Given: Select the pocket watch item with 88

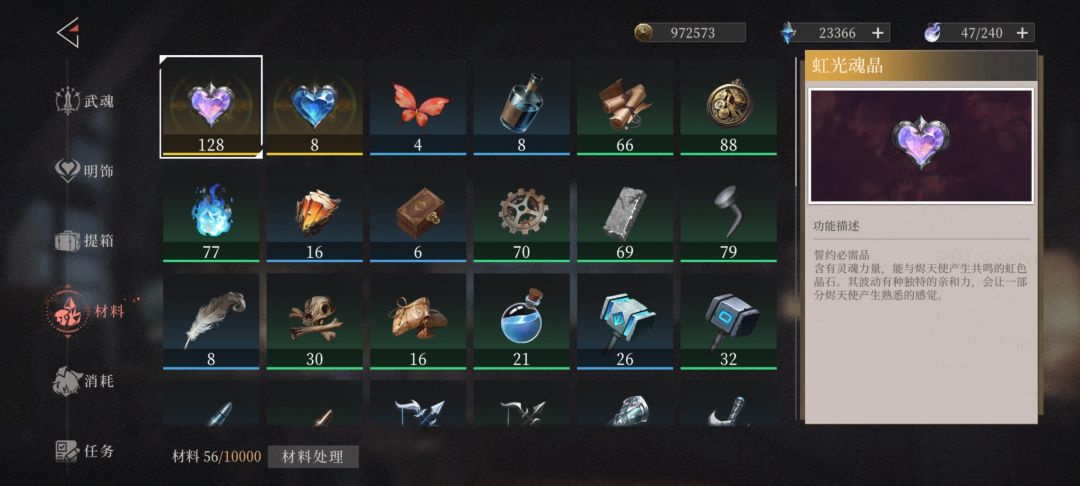Looking at the screenshot, I should pos(729,107).
